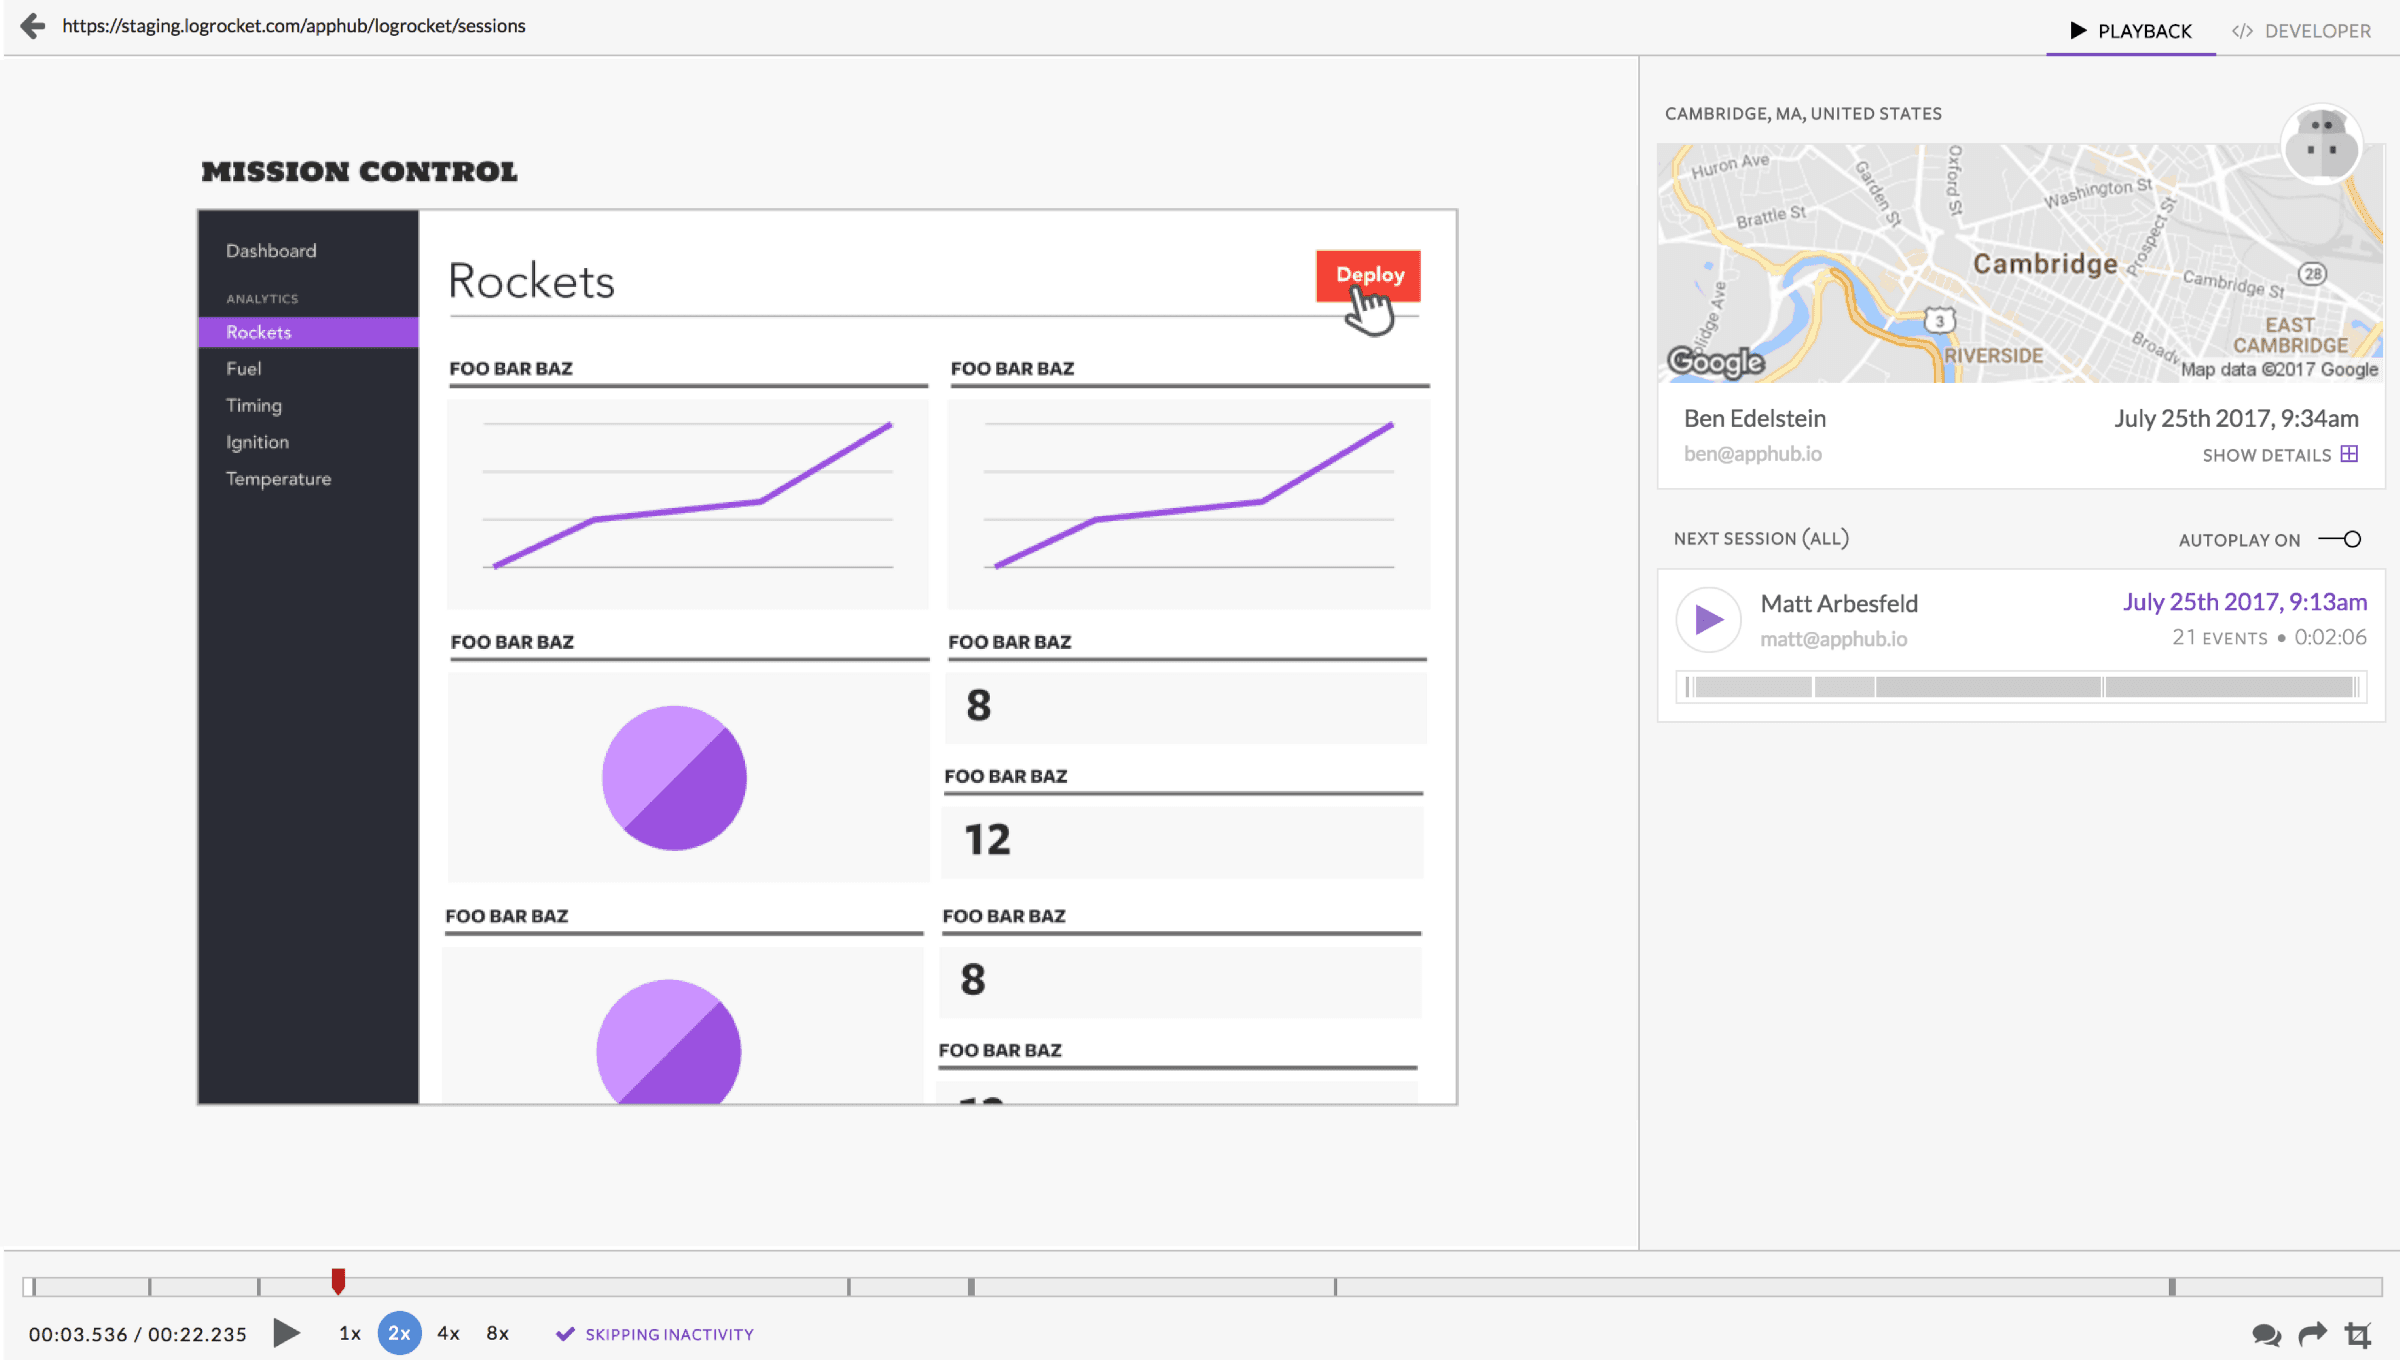
Task: Click the Mission Control title
Action: (359, 171)
